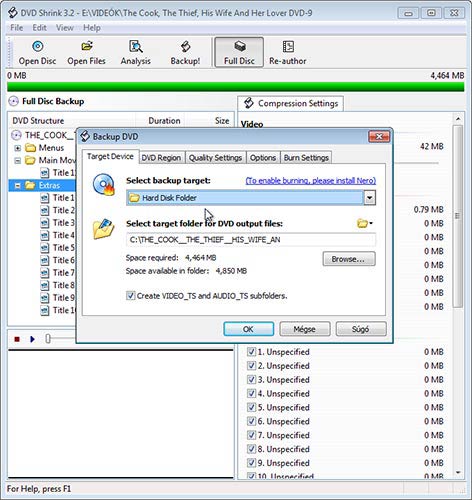
Task: Click the target folder icon in dialog
Action: coord(104,229)
